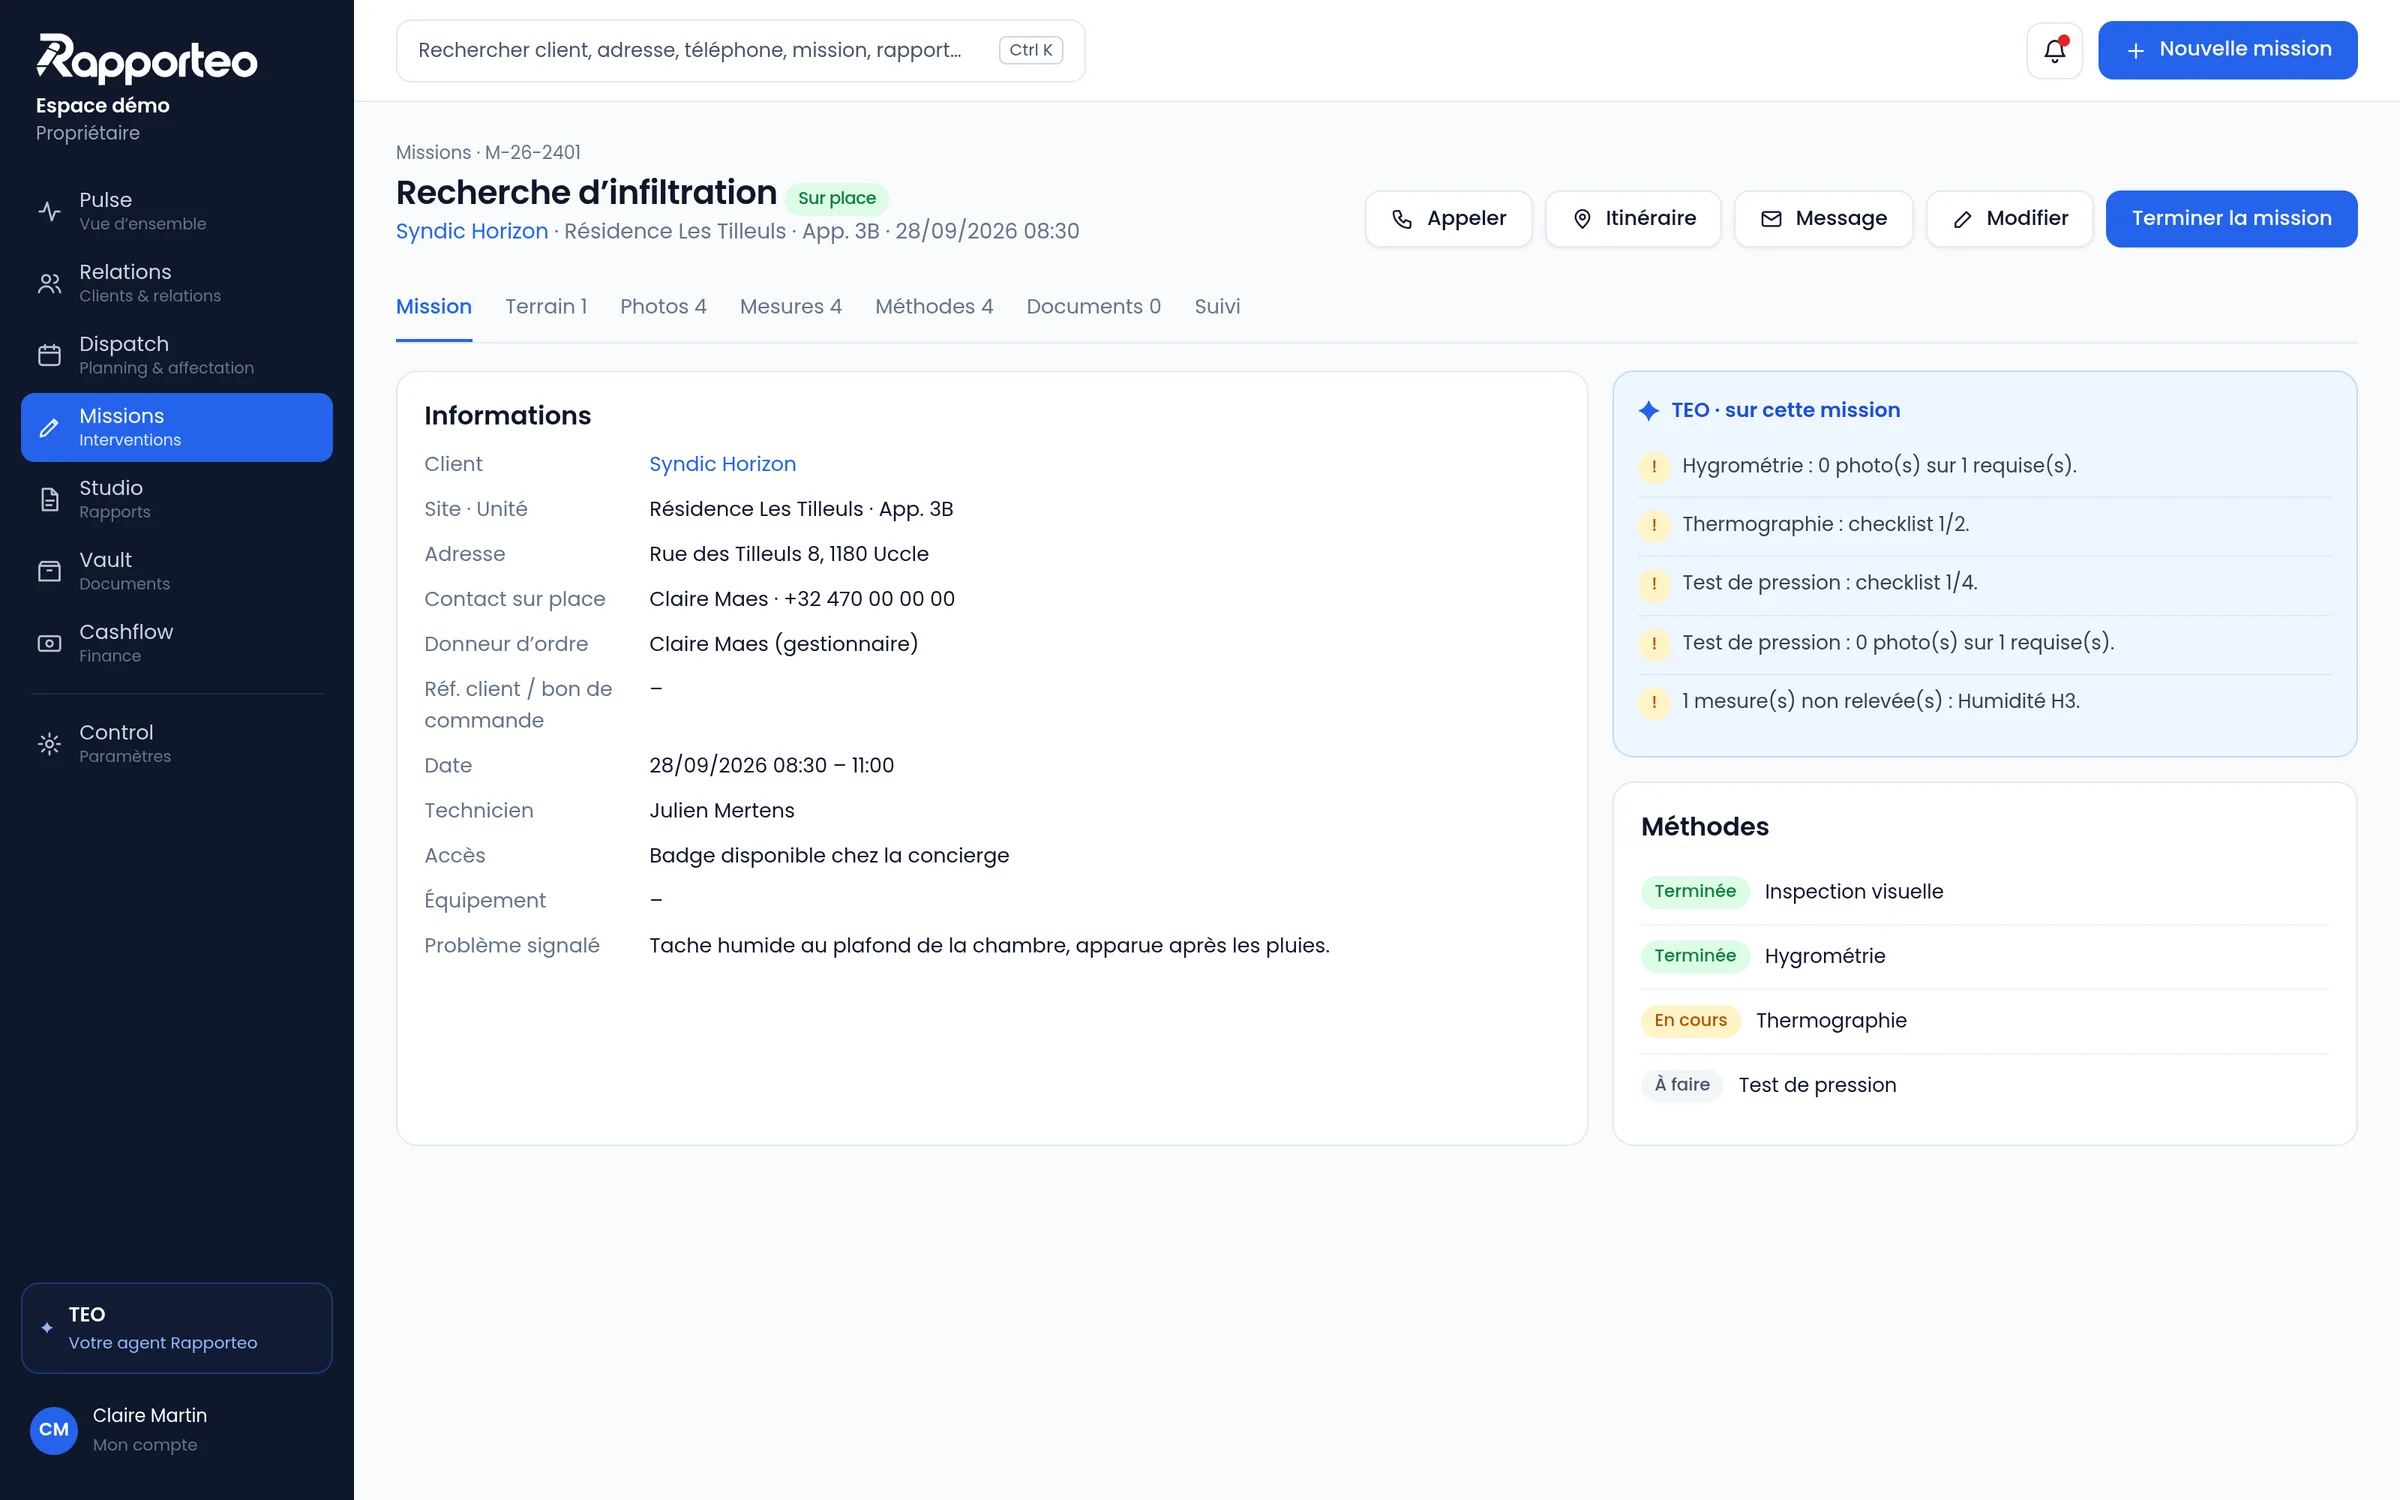Click the Studio document icon
The height and width of the screenshot is (1500, 2400).
tap(49, 499)
